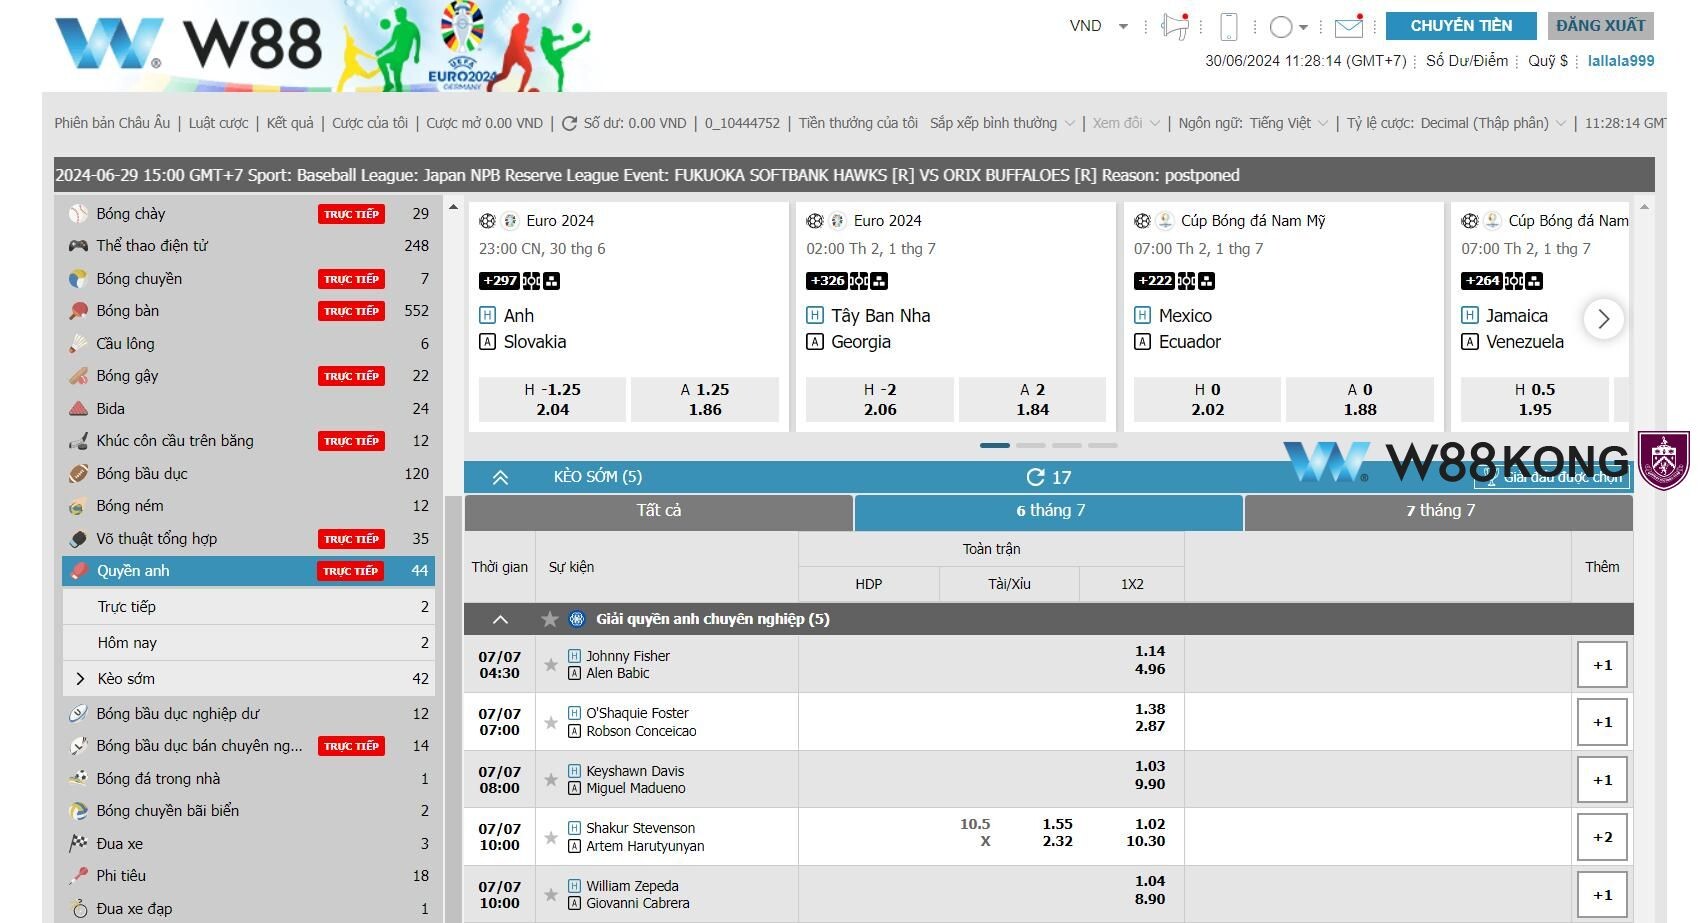Viewport: 1705px width, 923px height.
Task: Click the Khúc côn cầu trên băng icon
Action: [x=78, y=441]
